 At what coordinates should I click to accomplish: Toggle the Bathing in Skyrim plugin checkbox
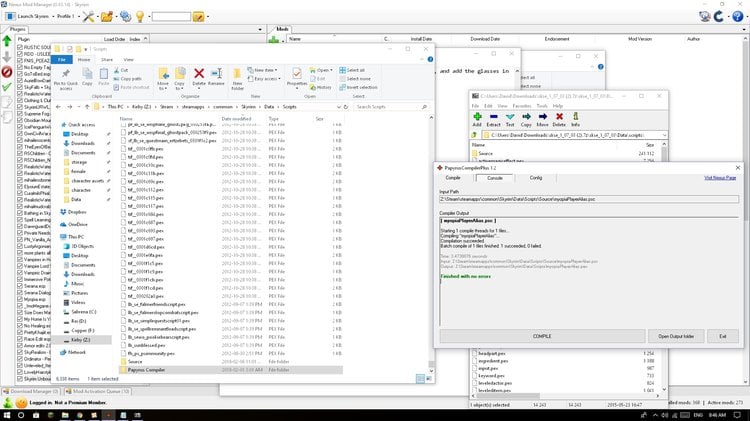pyautogui.click(x=20, y=213)
